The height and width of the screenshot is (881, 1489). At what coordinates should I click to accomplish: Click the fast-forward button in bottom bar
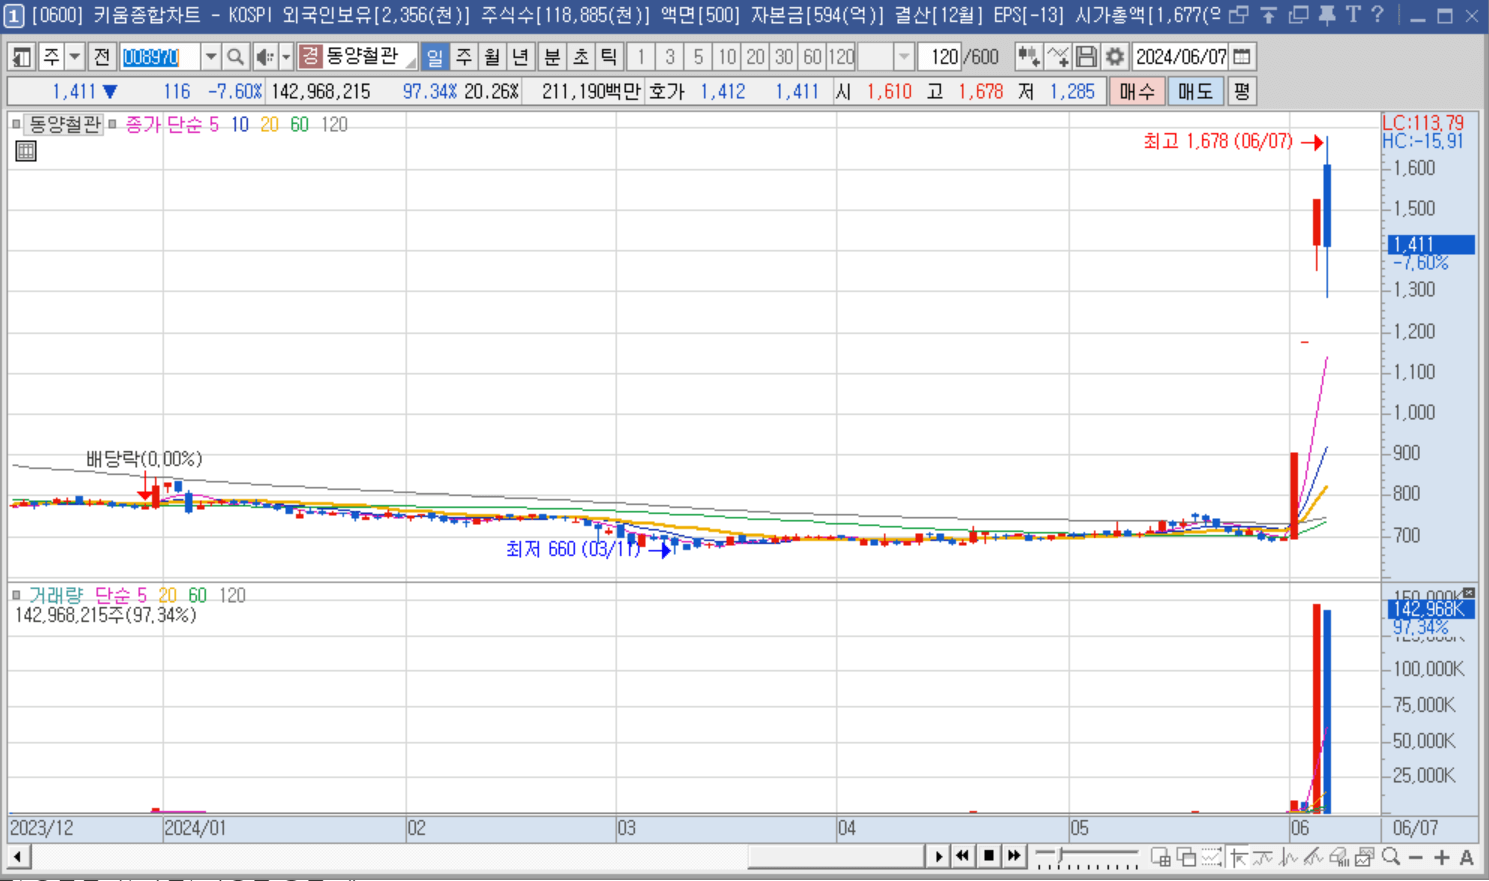tap(1015, 856)
